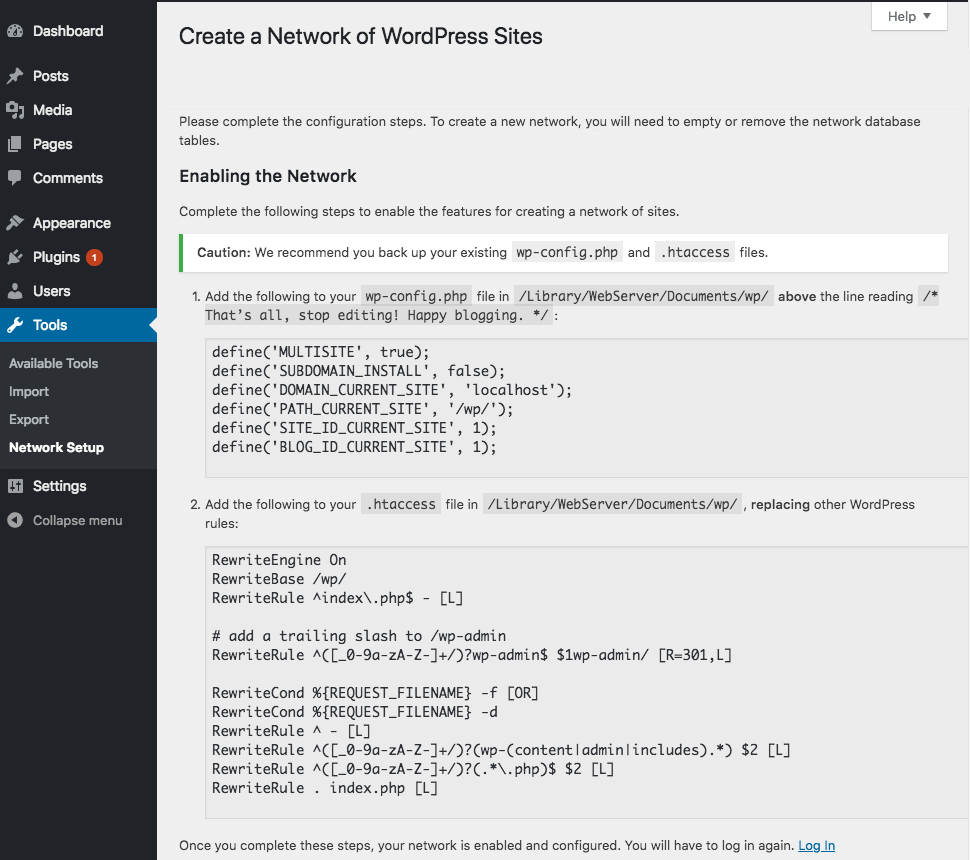Open the Posts menu
The width and height of the screenshot is (970, 860).
pyautogui.click(x=51, y=76)
